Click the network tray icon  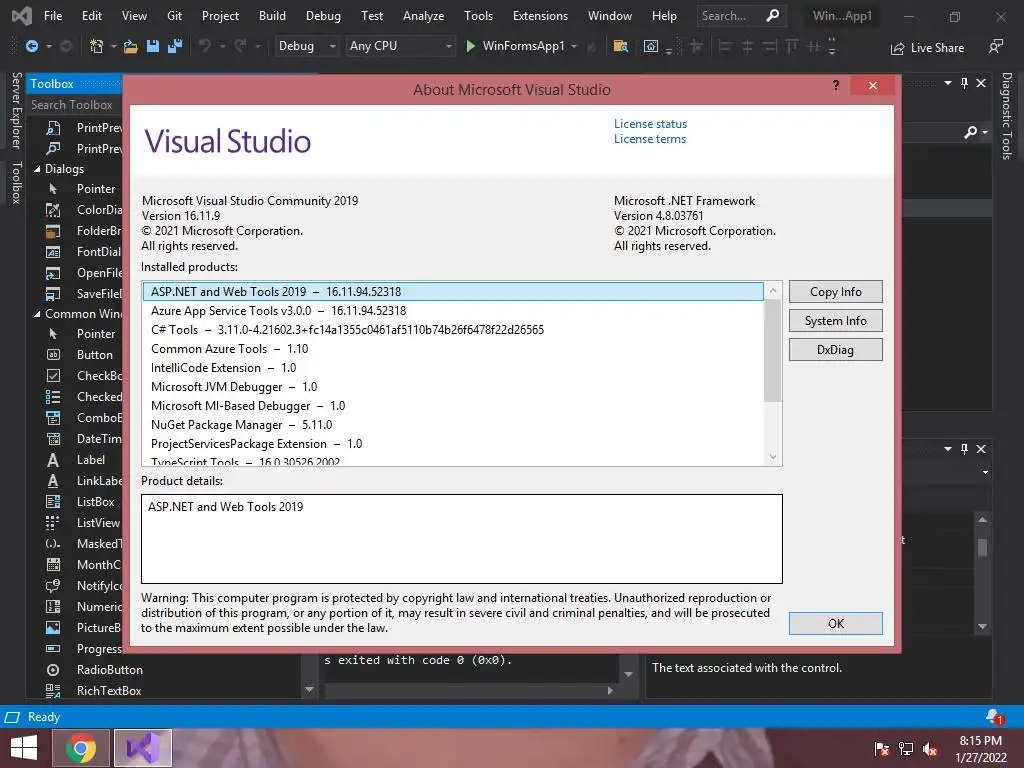[906, 749]
